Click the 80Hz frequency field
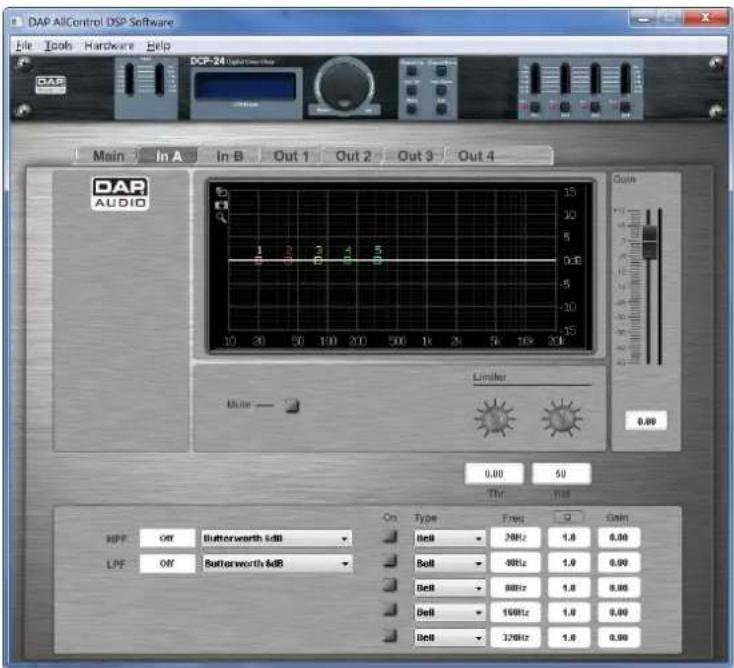734x668 pixels. coord(515,587)
